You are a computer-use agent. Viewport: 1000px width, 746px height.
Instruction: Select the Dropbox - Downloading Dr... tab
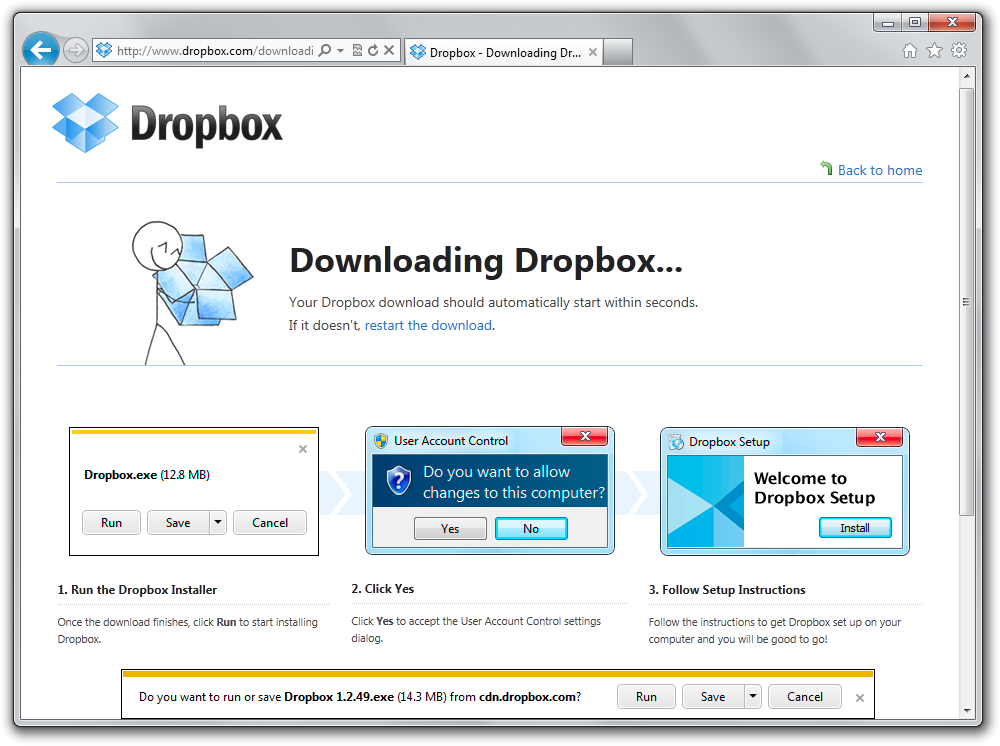click(504, 52)
